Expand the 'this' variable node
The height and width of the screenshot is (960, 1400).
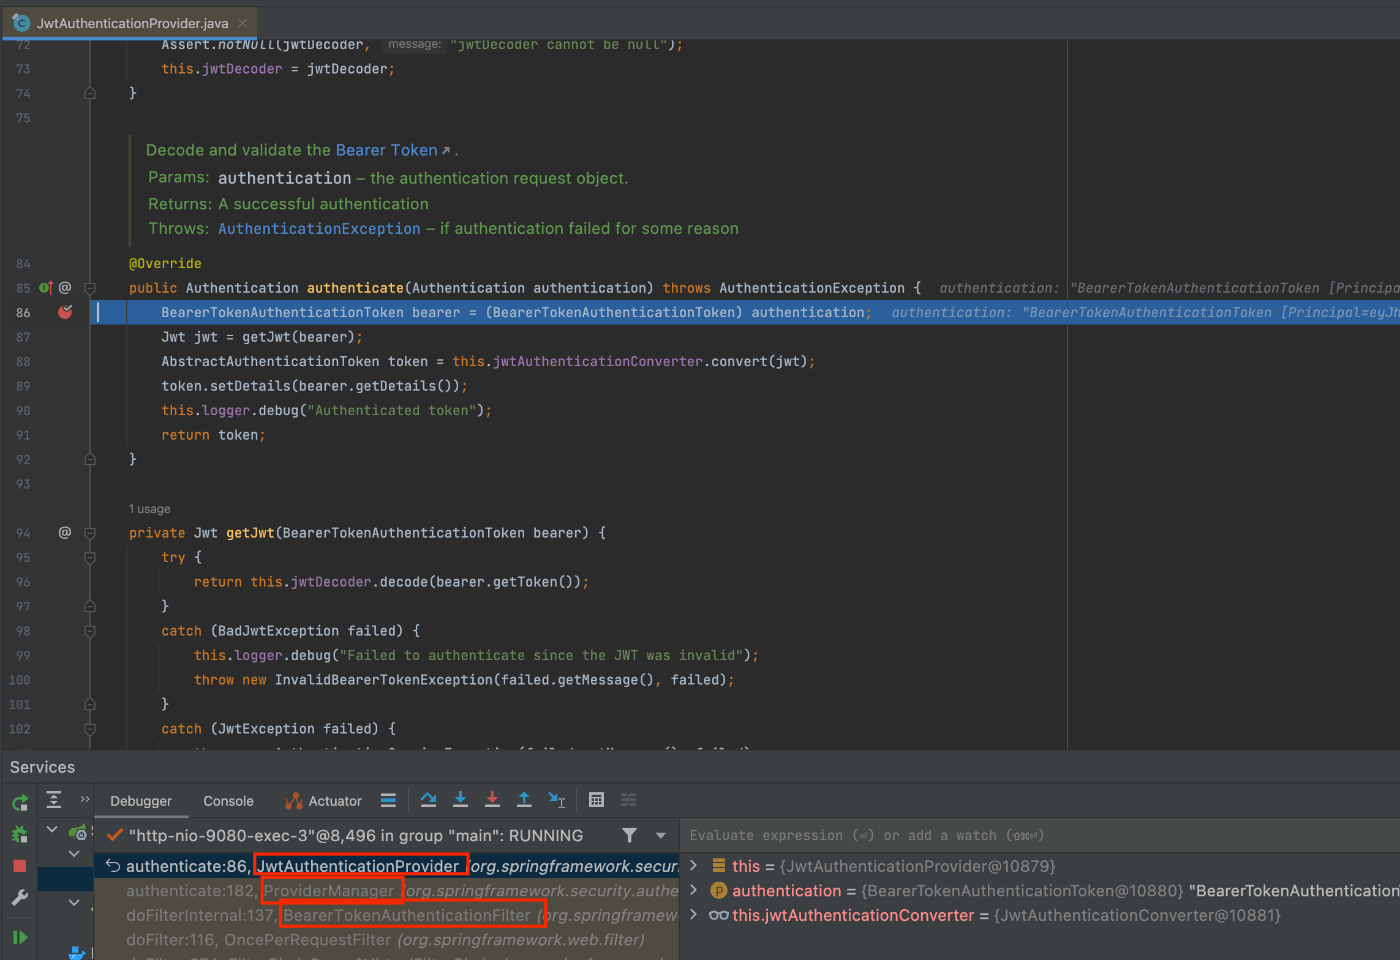click(694, 866)
